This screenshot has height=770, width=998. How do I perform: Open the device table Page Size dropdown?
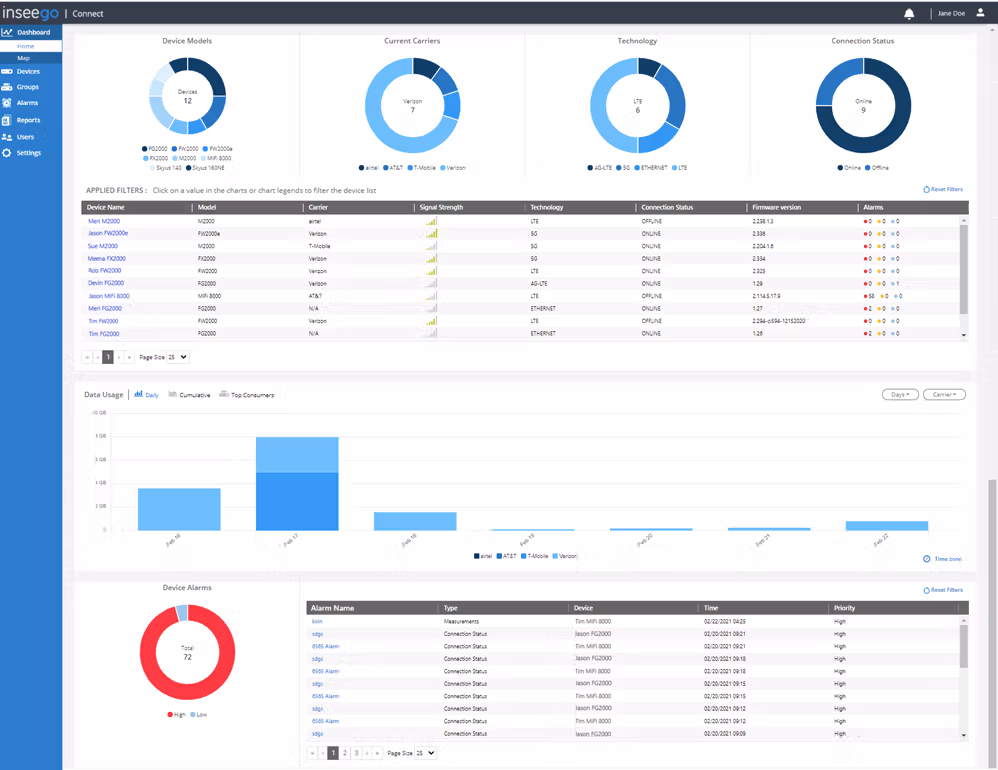pos(178,357)
